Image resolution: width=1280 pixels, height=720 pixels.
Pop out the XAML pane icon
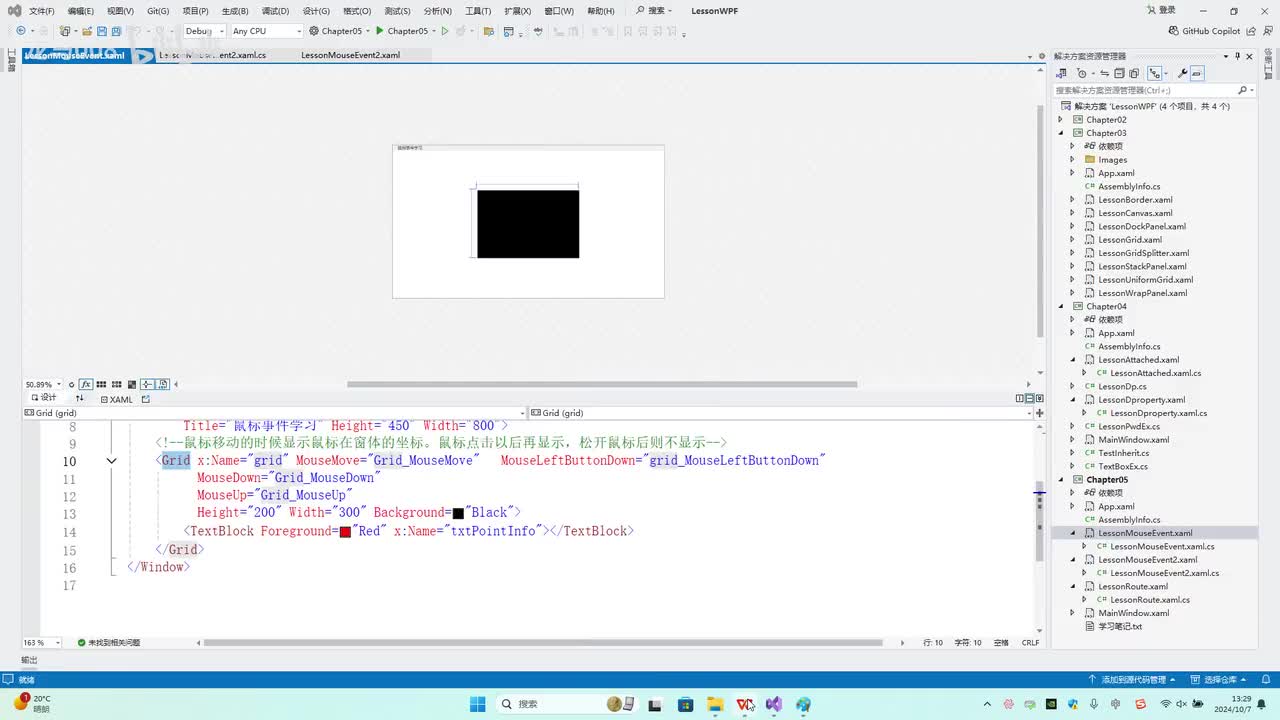(x=145, y=399)
